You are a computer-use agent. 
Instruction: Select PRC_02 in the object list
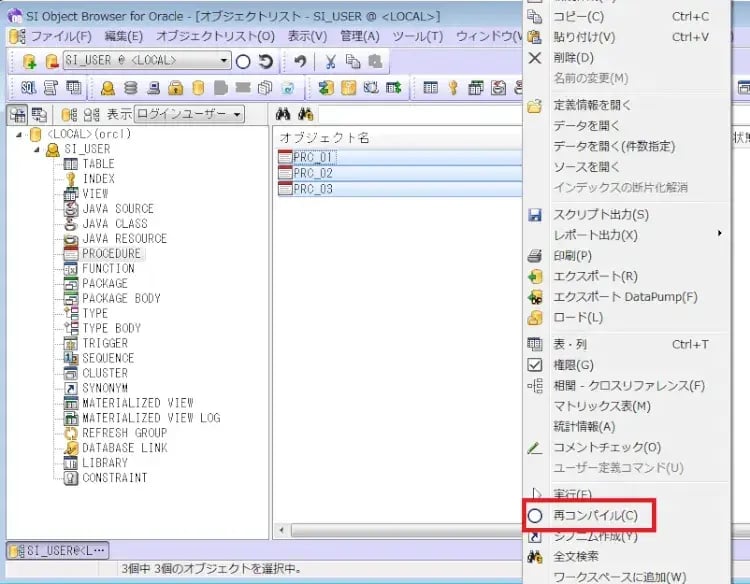pyautogui.click(x=313, y=173)
